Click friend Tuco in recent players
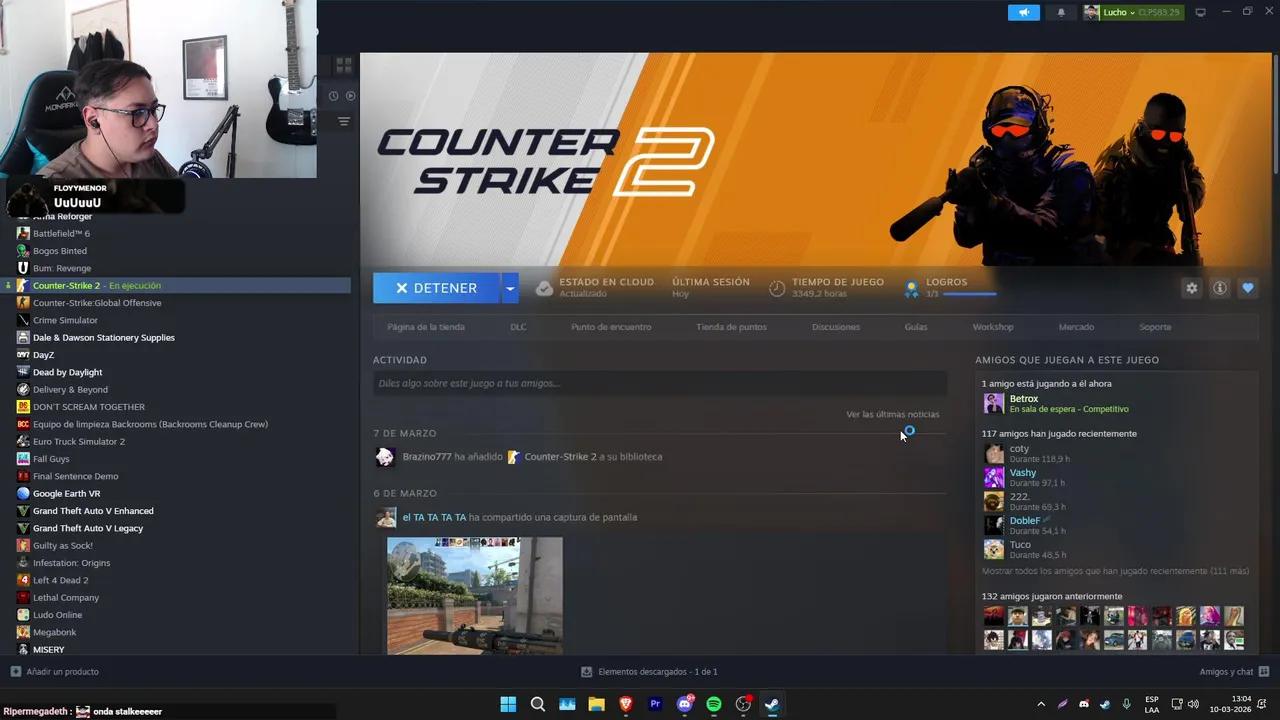This screenshot has height=720, width=1280. pos(1019,544)
